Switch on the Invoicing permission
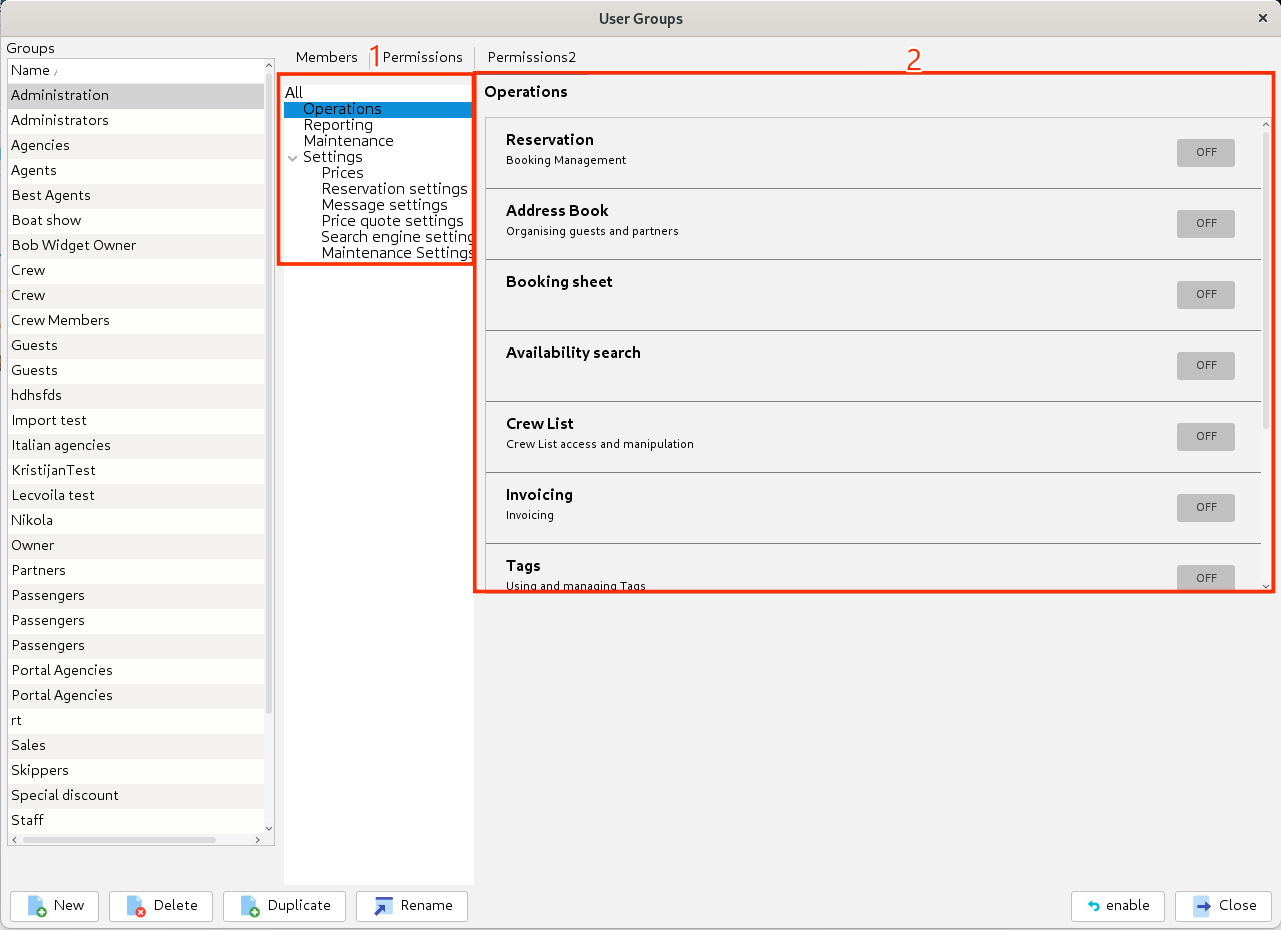 1205,507
